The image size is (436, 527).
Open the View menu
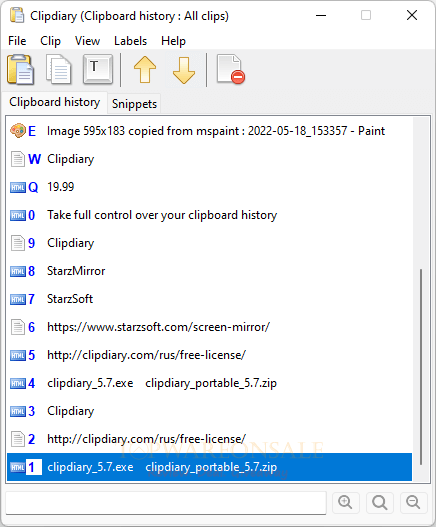(87, 41)
